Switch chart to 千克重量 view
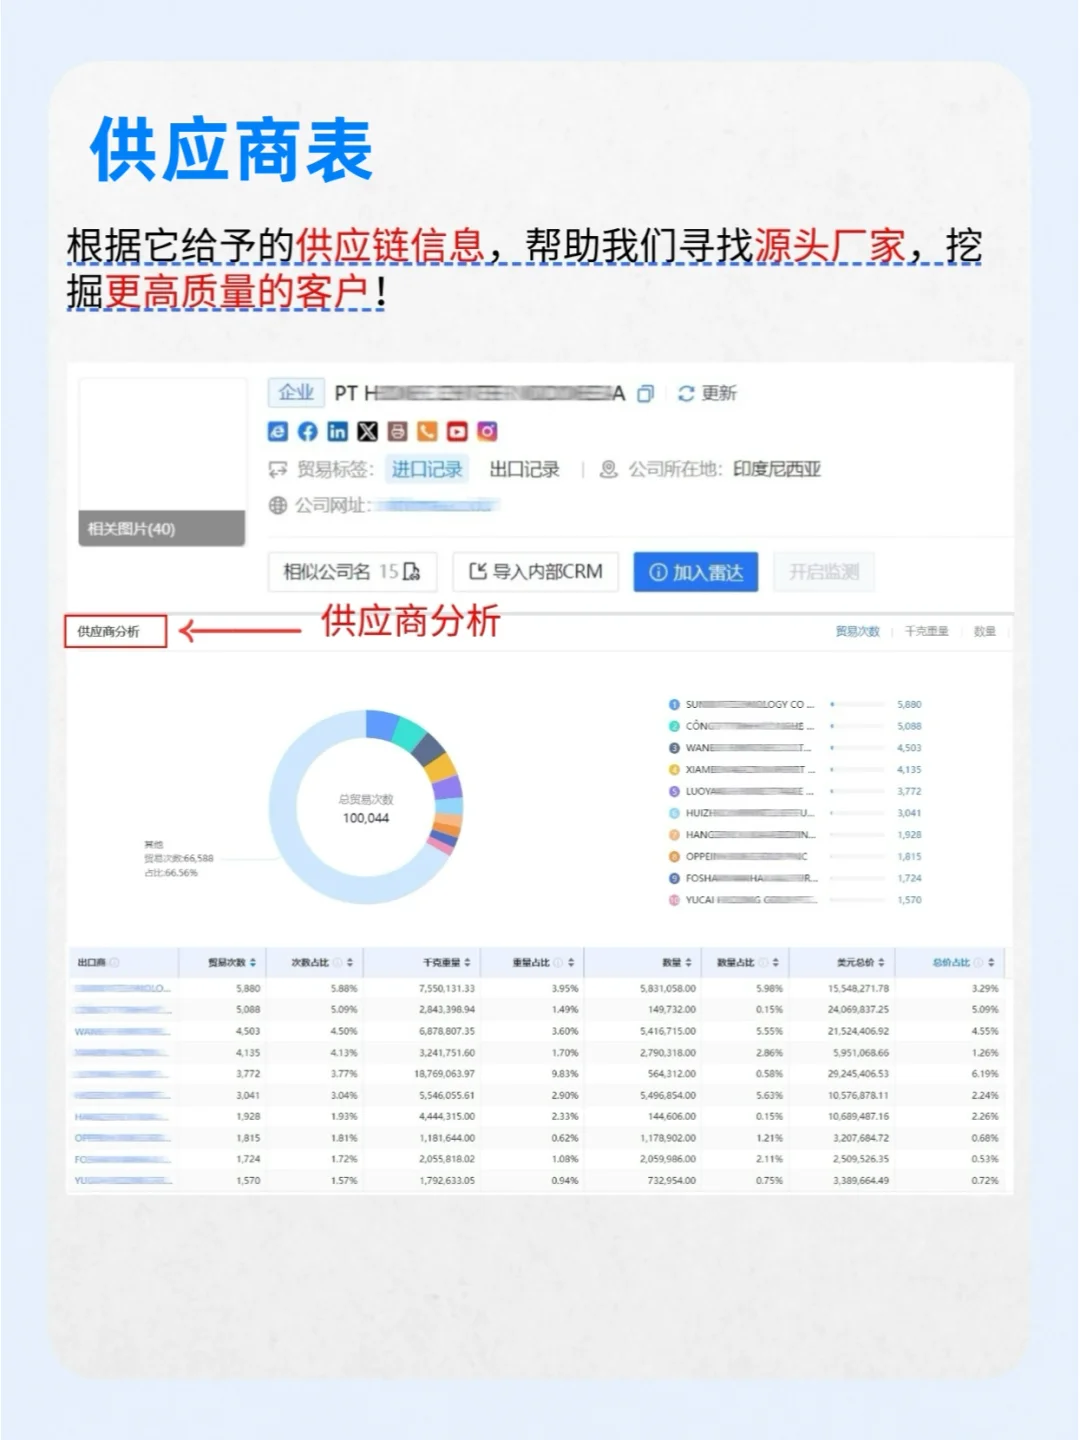This screenshot has height=1440, width=1080. (x=928, y=631)
